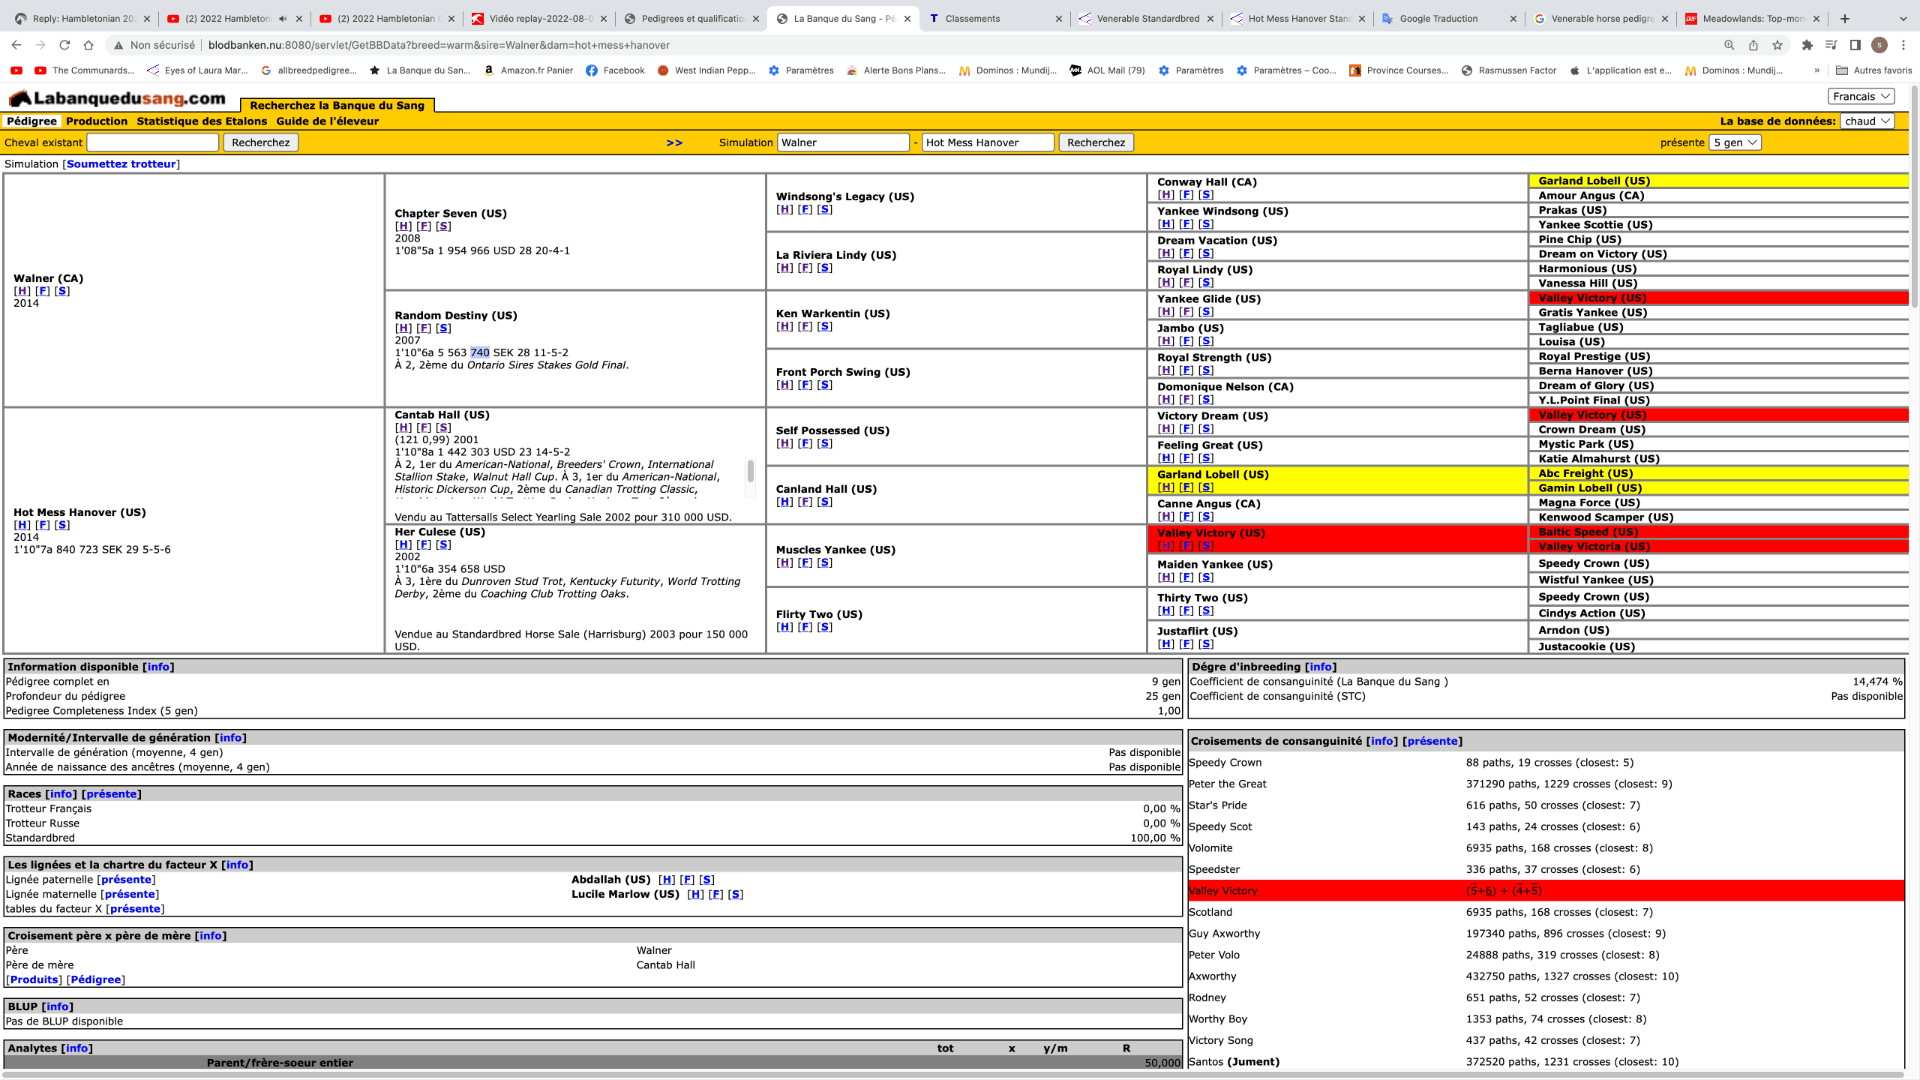This screenshot has width=1920, height=1080.
Task: Click the [S] link under Random Destiny (US)
Action: (444, 328)
